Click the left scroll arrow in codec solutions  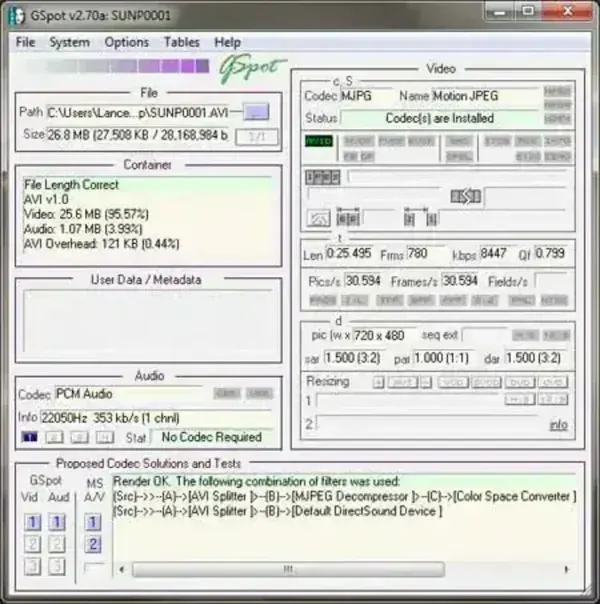coord(122,569)
